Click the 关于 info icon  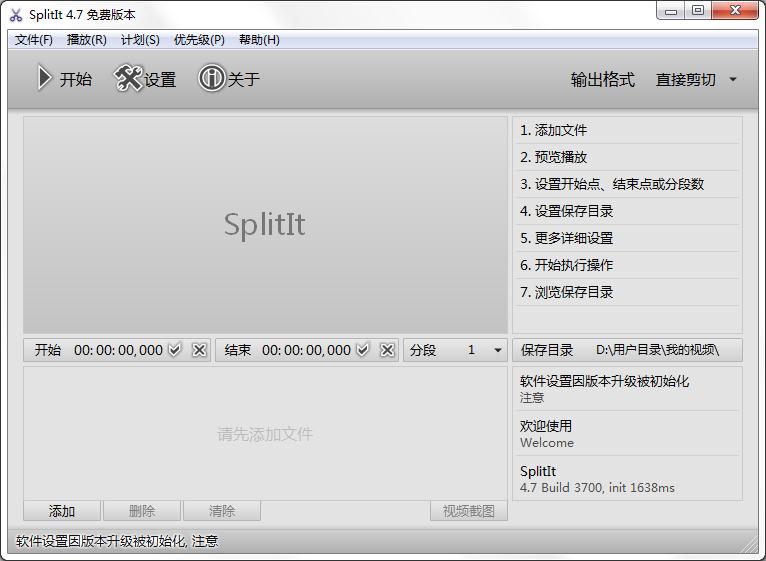click(211, 79)
